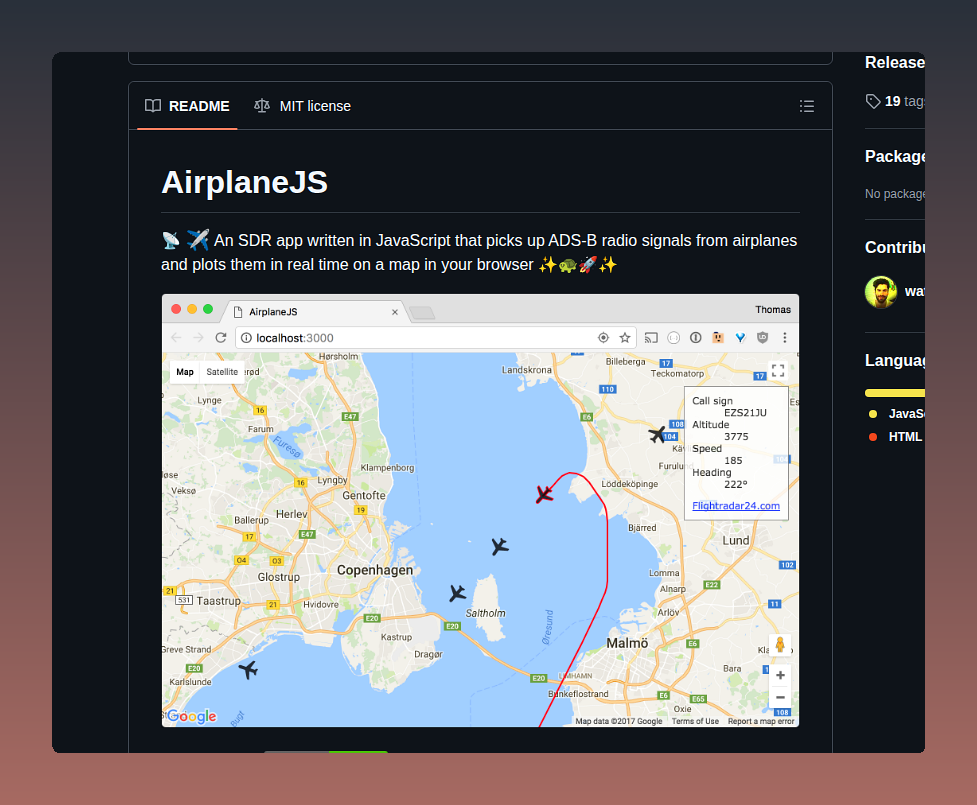Click the Thomas profile name in browser
977x805 pixels.
pyautogui.click(x=773, y=310)
